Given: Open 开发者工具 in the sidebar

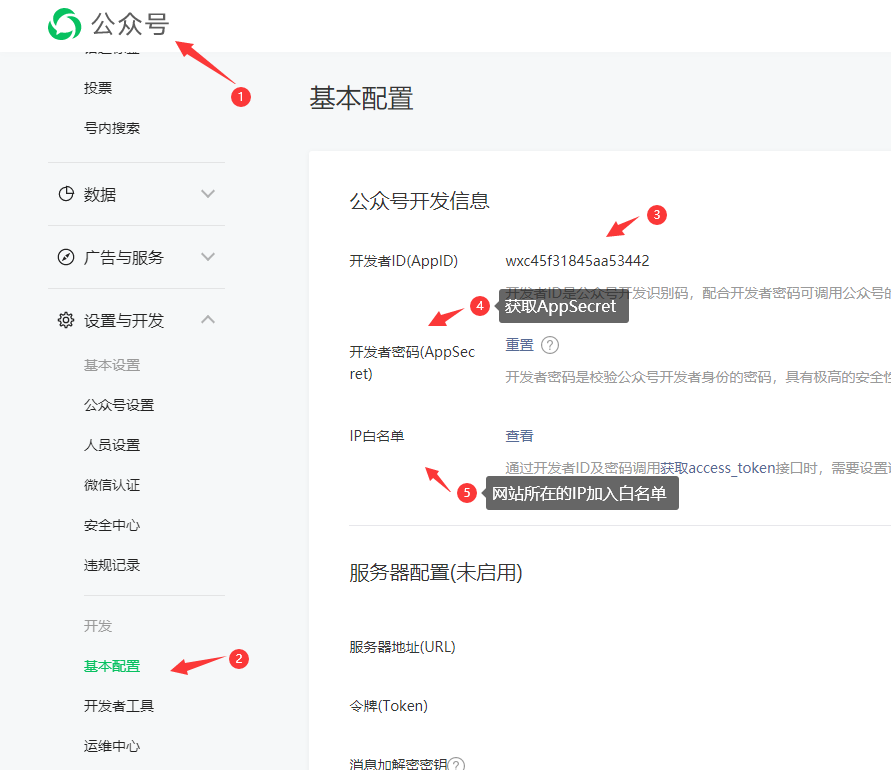Looking at the screenshot, I should point(119,706).
